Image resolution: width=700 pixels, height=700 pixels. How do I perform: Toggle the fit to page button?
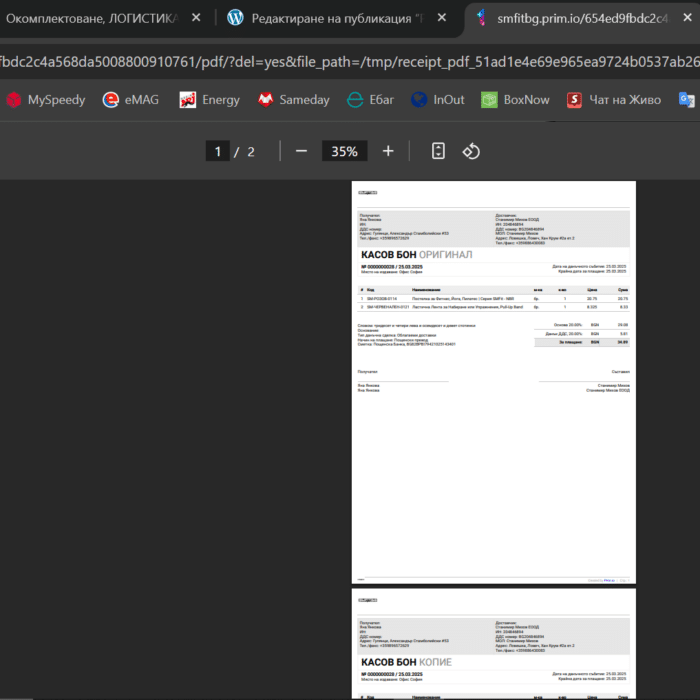[437, 151]
